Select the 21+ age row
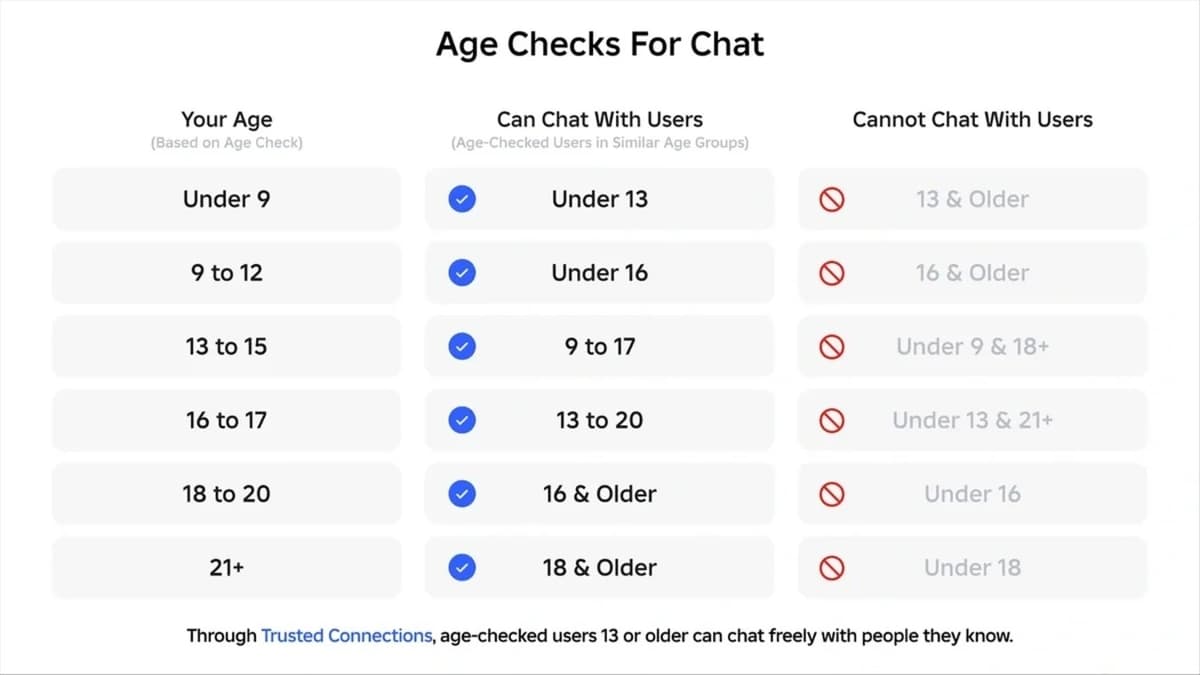1200x675 pixels. [227, 568]
